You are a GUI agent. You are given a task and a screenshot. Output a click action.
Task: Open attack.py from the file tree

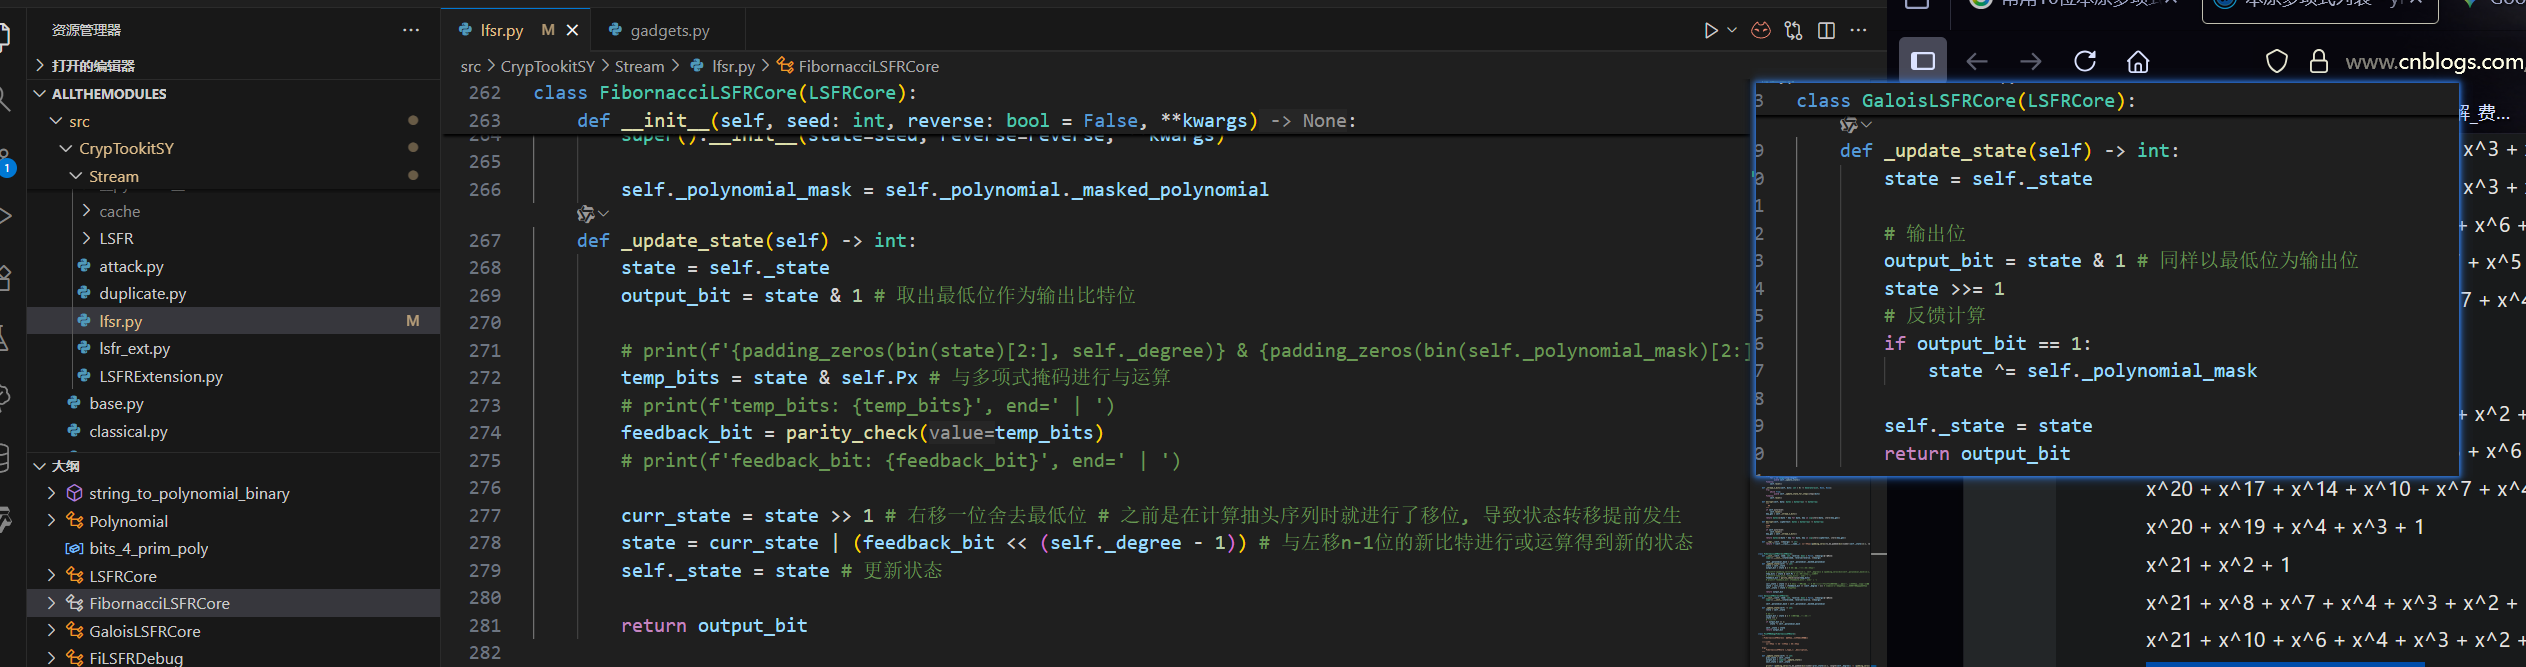coord(131,266)
